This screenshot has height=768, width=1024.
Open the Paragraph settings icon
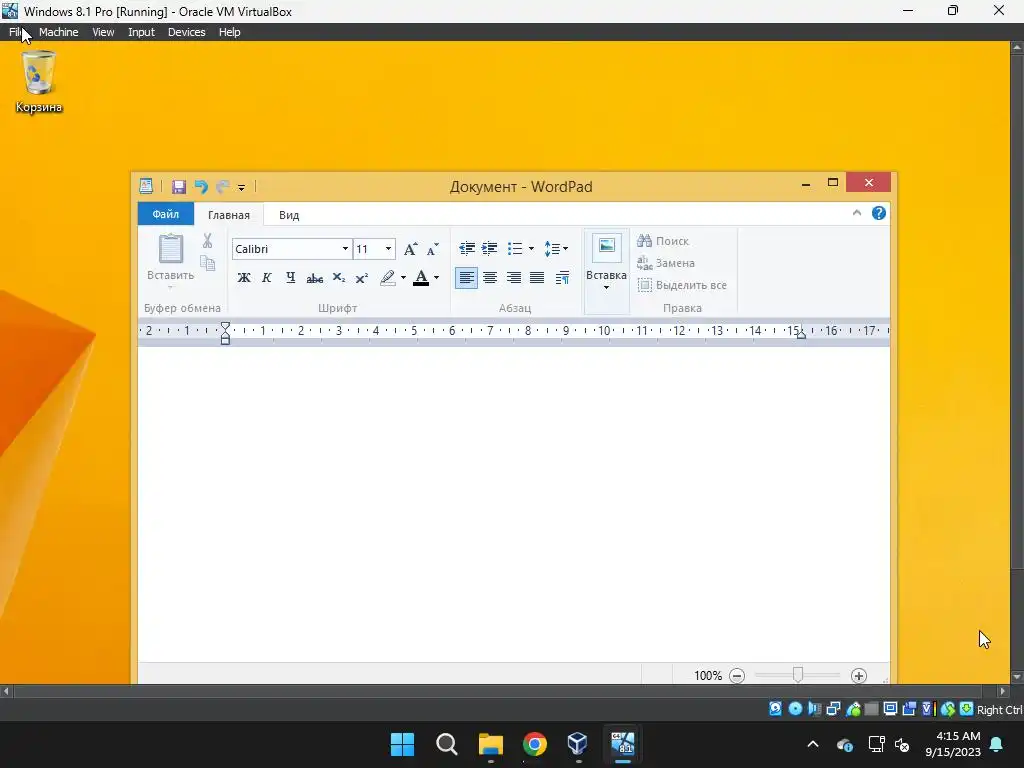pyautogui.click(x=562, y=278)
